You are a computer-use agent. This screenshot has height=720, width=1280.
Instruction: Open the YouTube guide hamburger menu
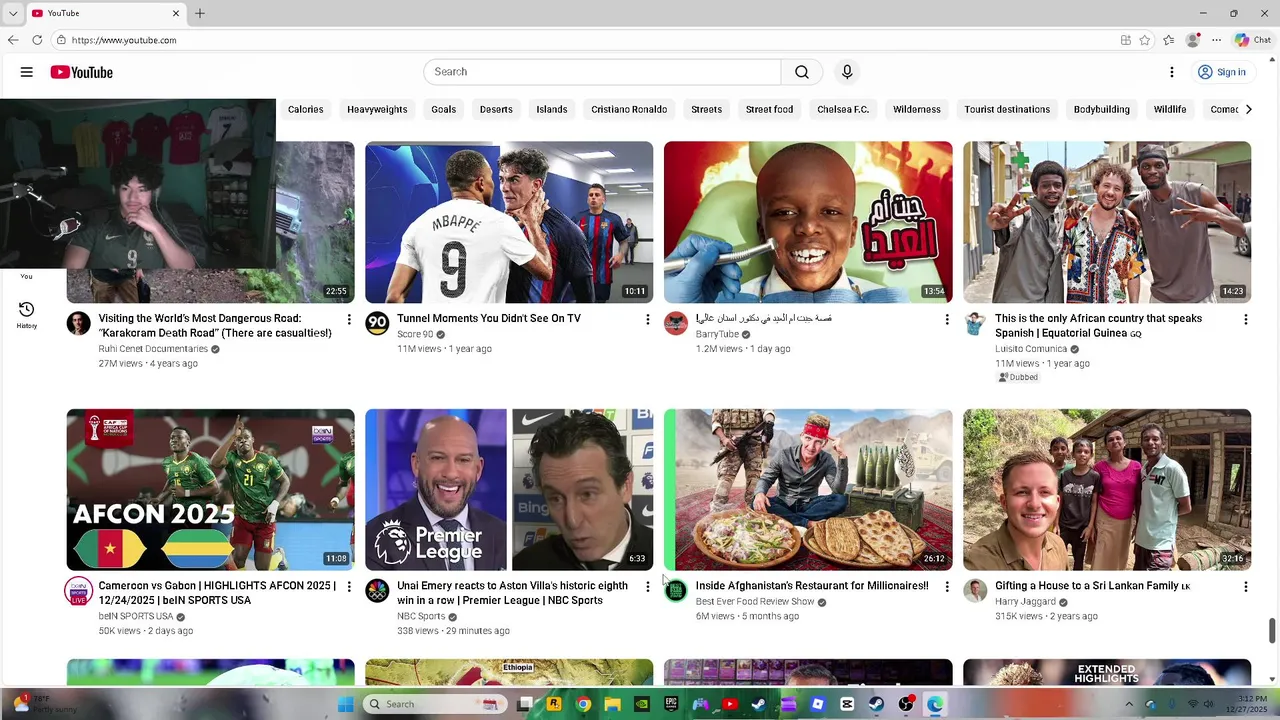tap(27, 72)
